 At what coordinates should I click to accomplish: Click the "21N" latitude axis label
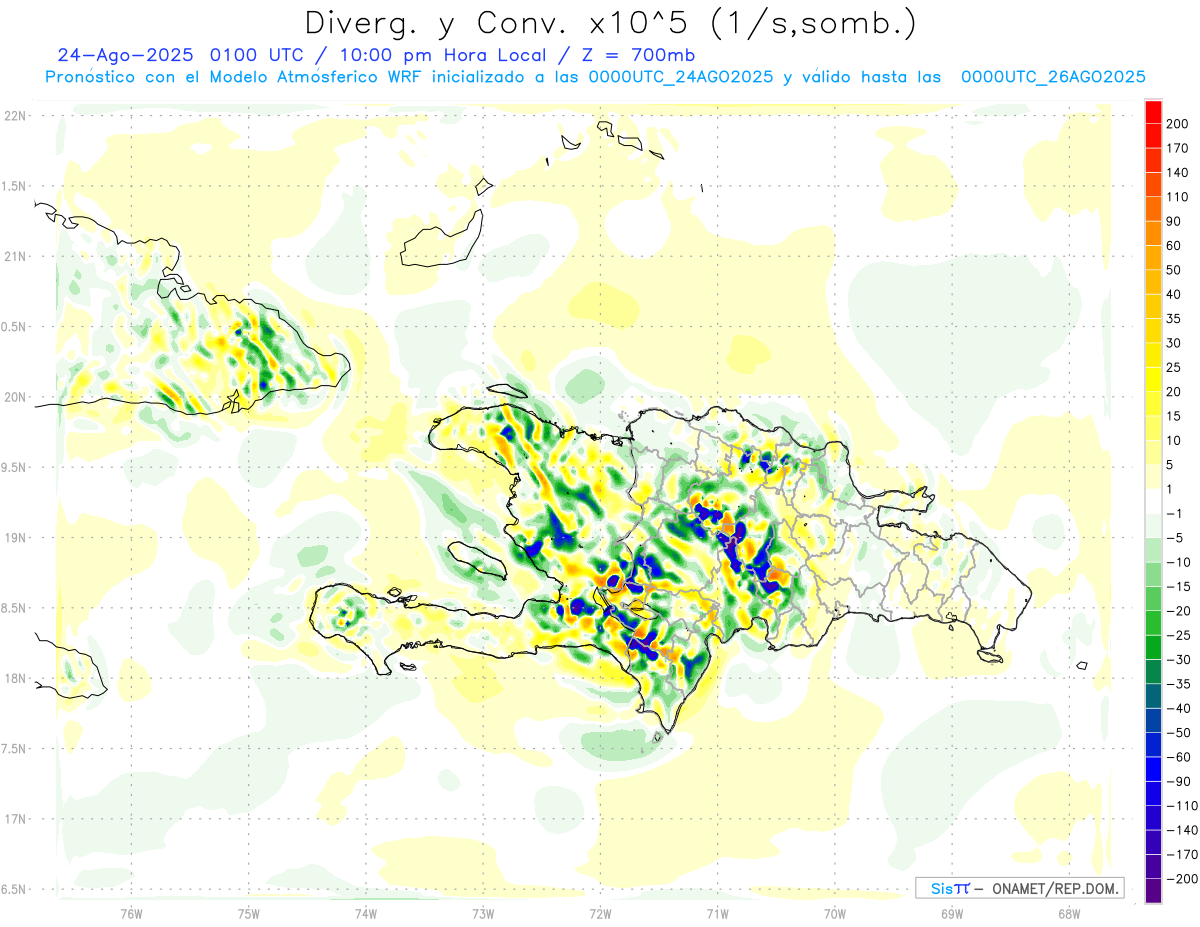(x=15, y=256)
